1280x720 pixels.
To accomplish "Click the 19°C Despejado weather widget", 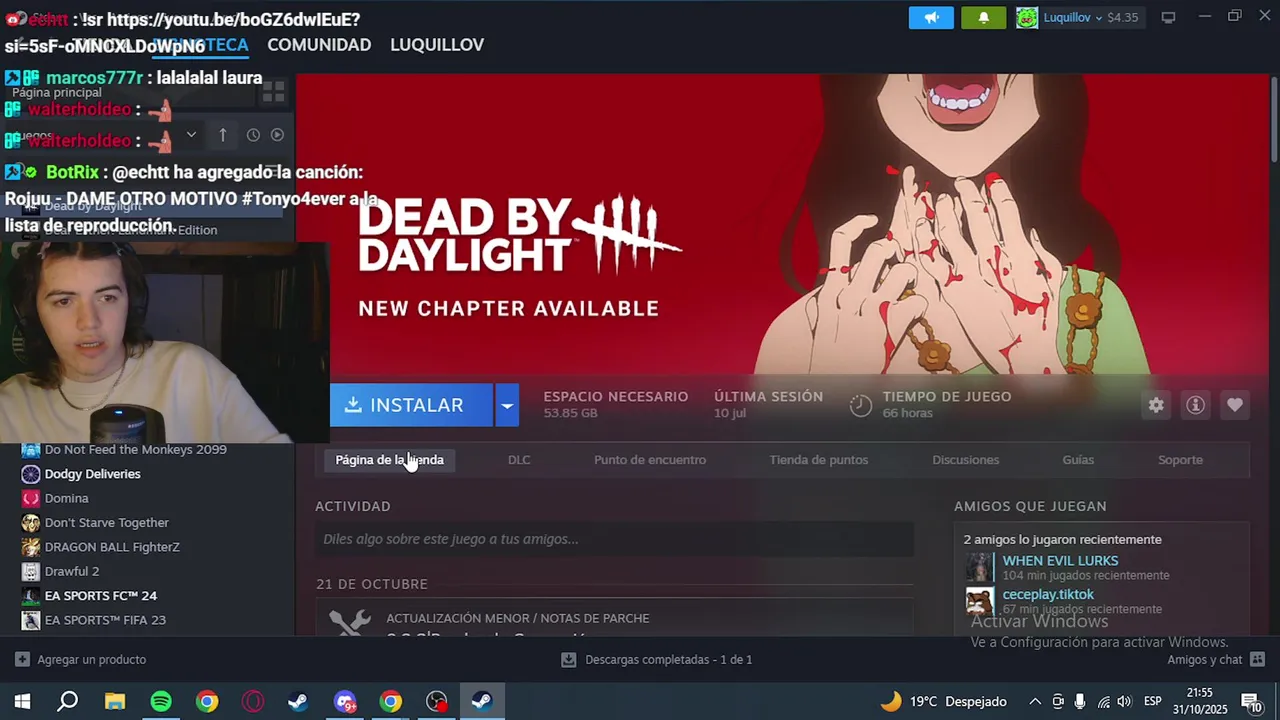I will click(x=943, y=701).
